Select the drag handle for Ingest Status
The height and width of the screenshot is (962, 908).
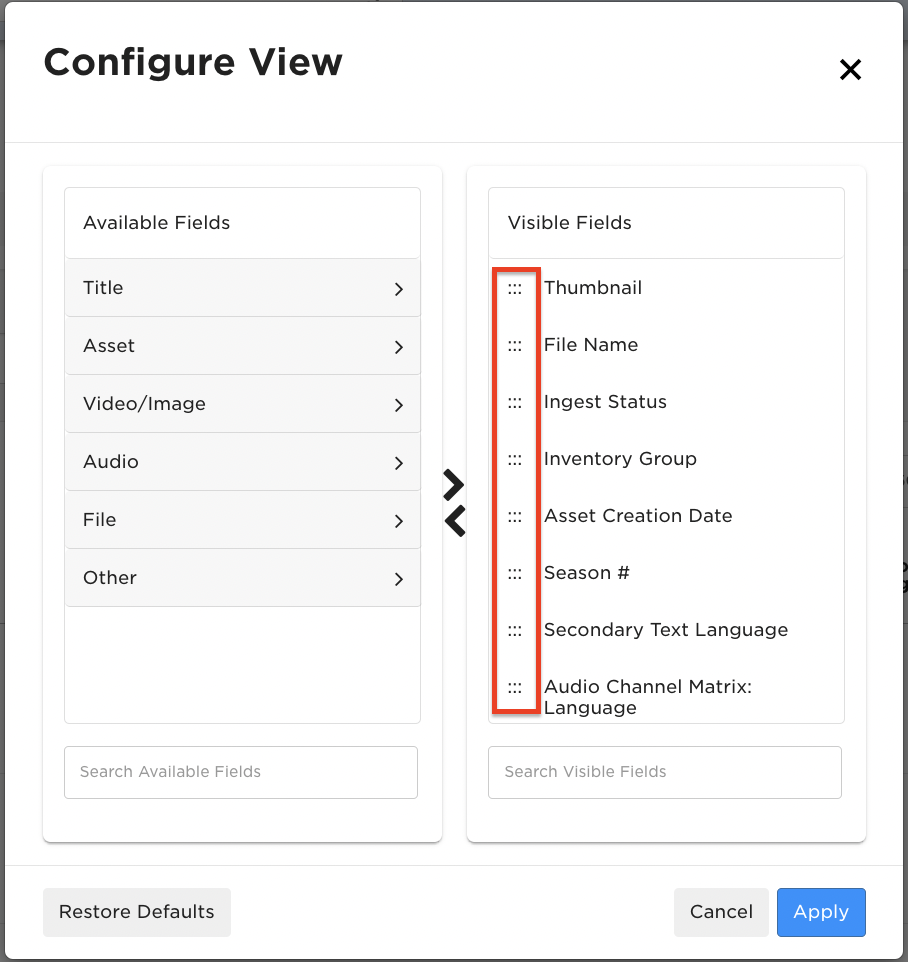point(515,403)
